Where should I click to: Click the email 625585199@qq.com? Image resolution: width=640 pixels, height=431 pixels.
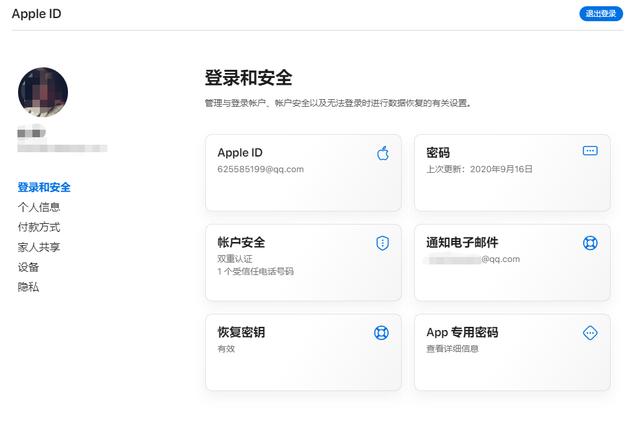(260, 169)
